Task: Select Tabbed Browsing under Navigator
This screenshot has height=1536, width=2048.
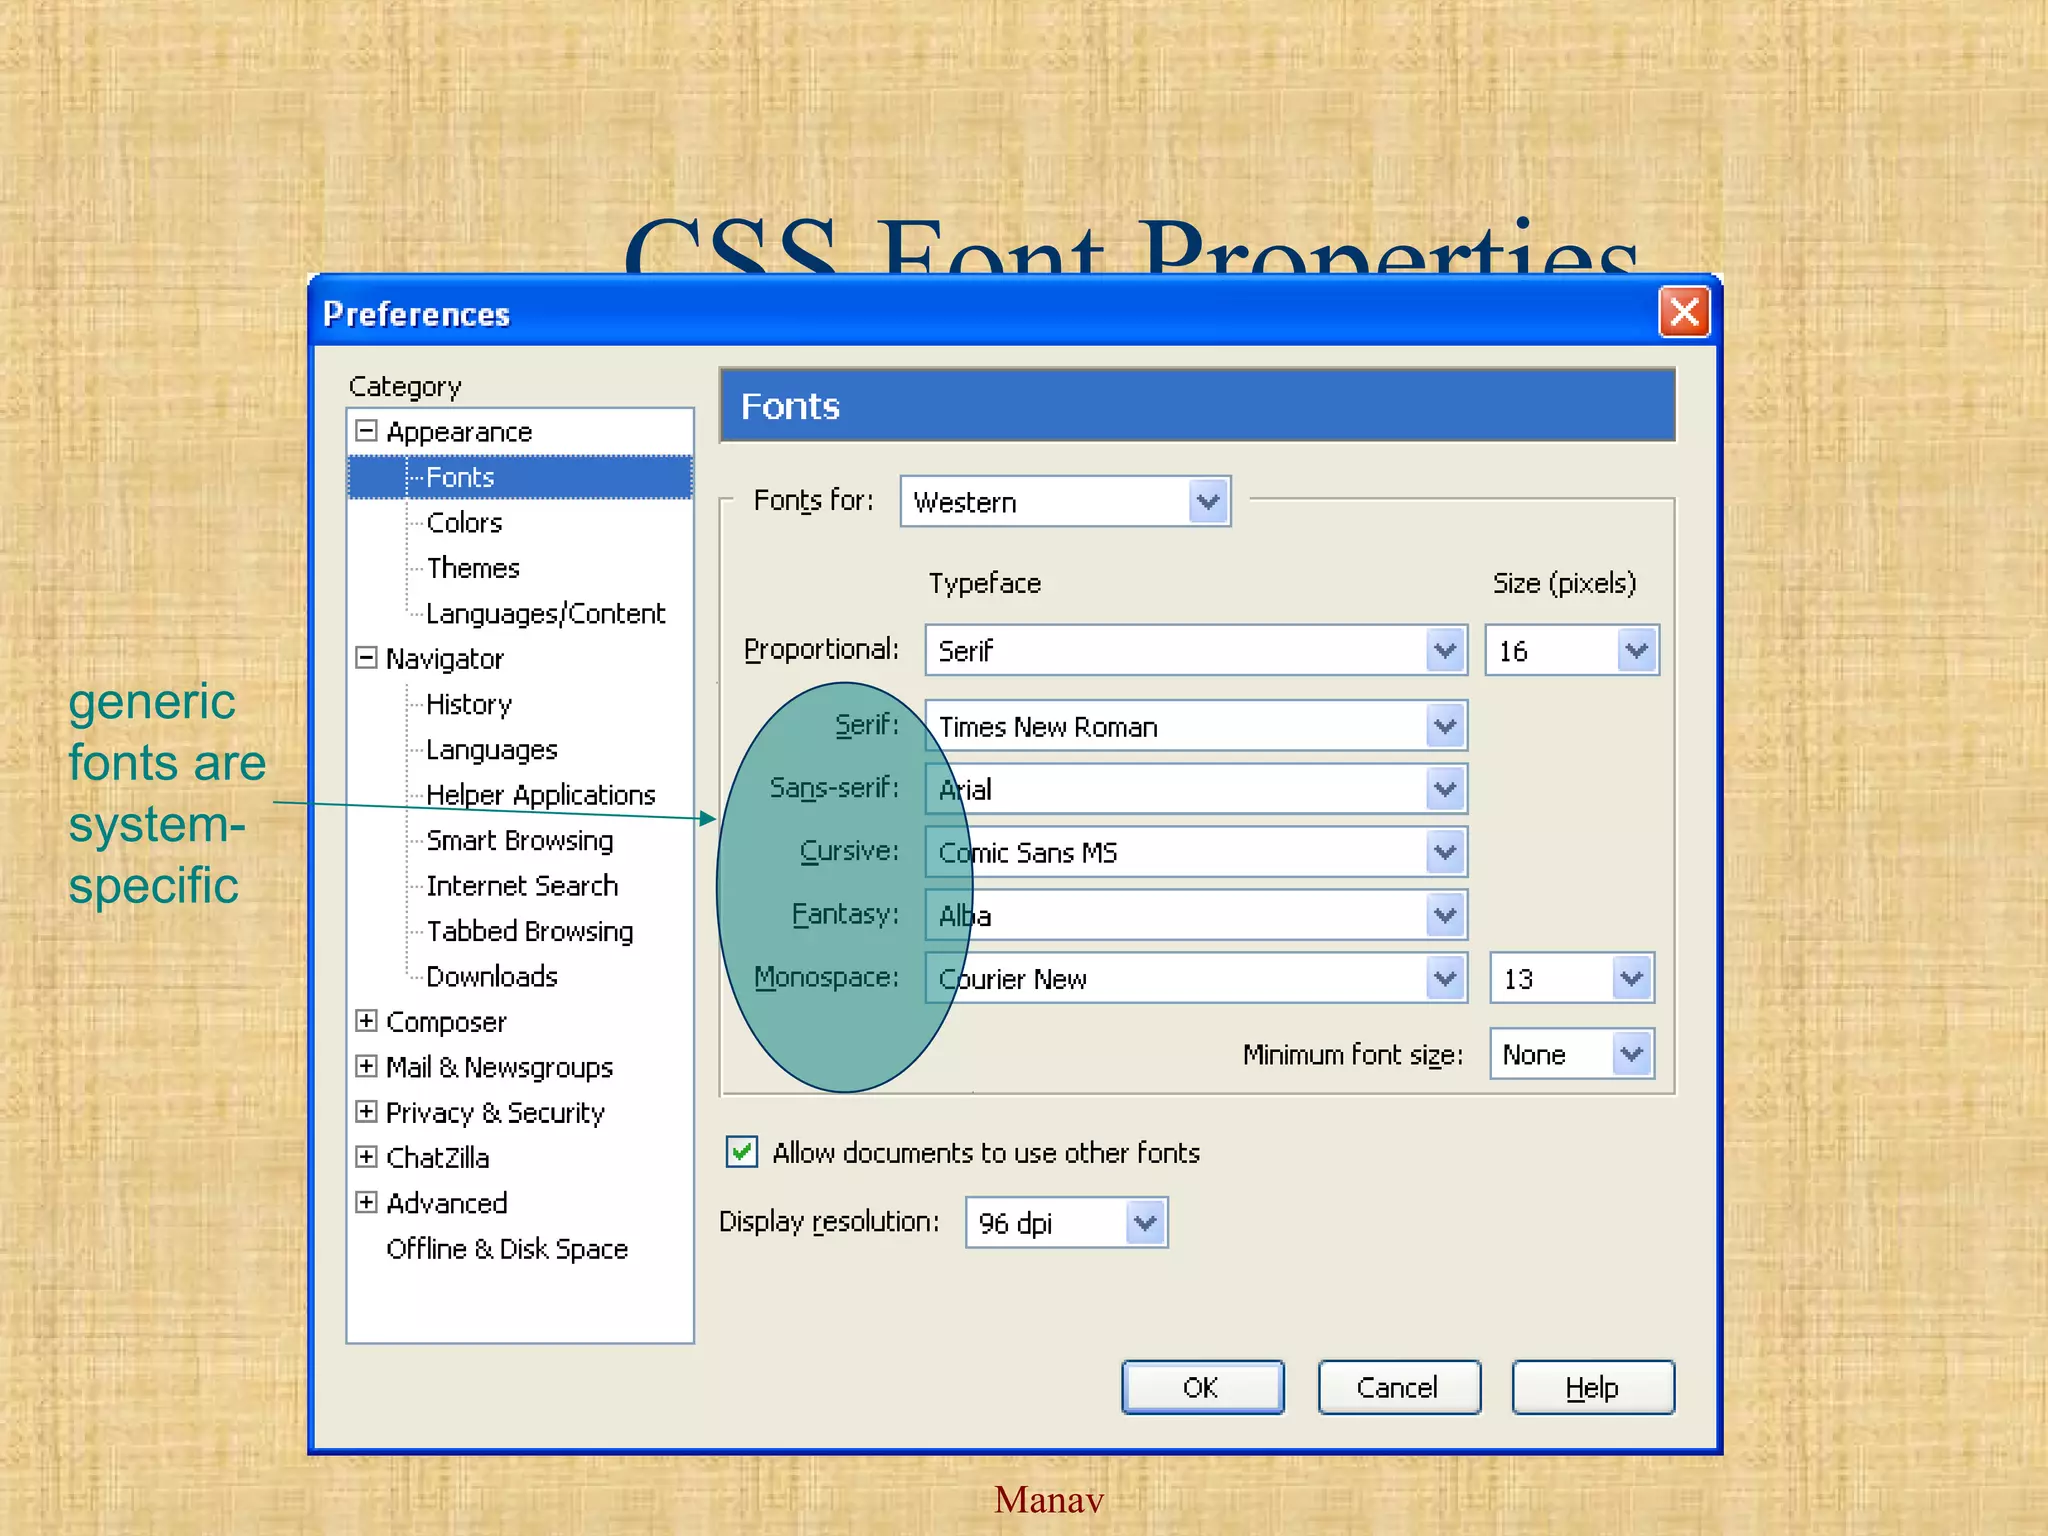Action: click(529, 931)
